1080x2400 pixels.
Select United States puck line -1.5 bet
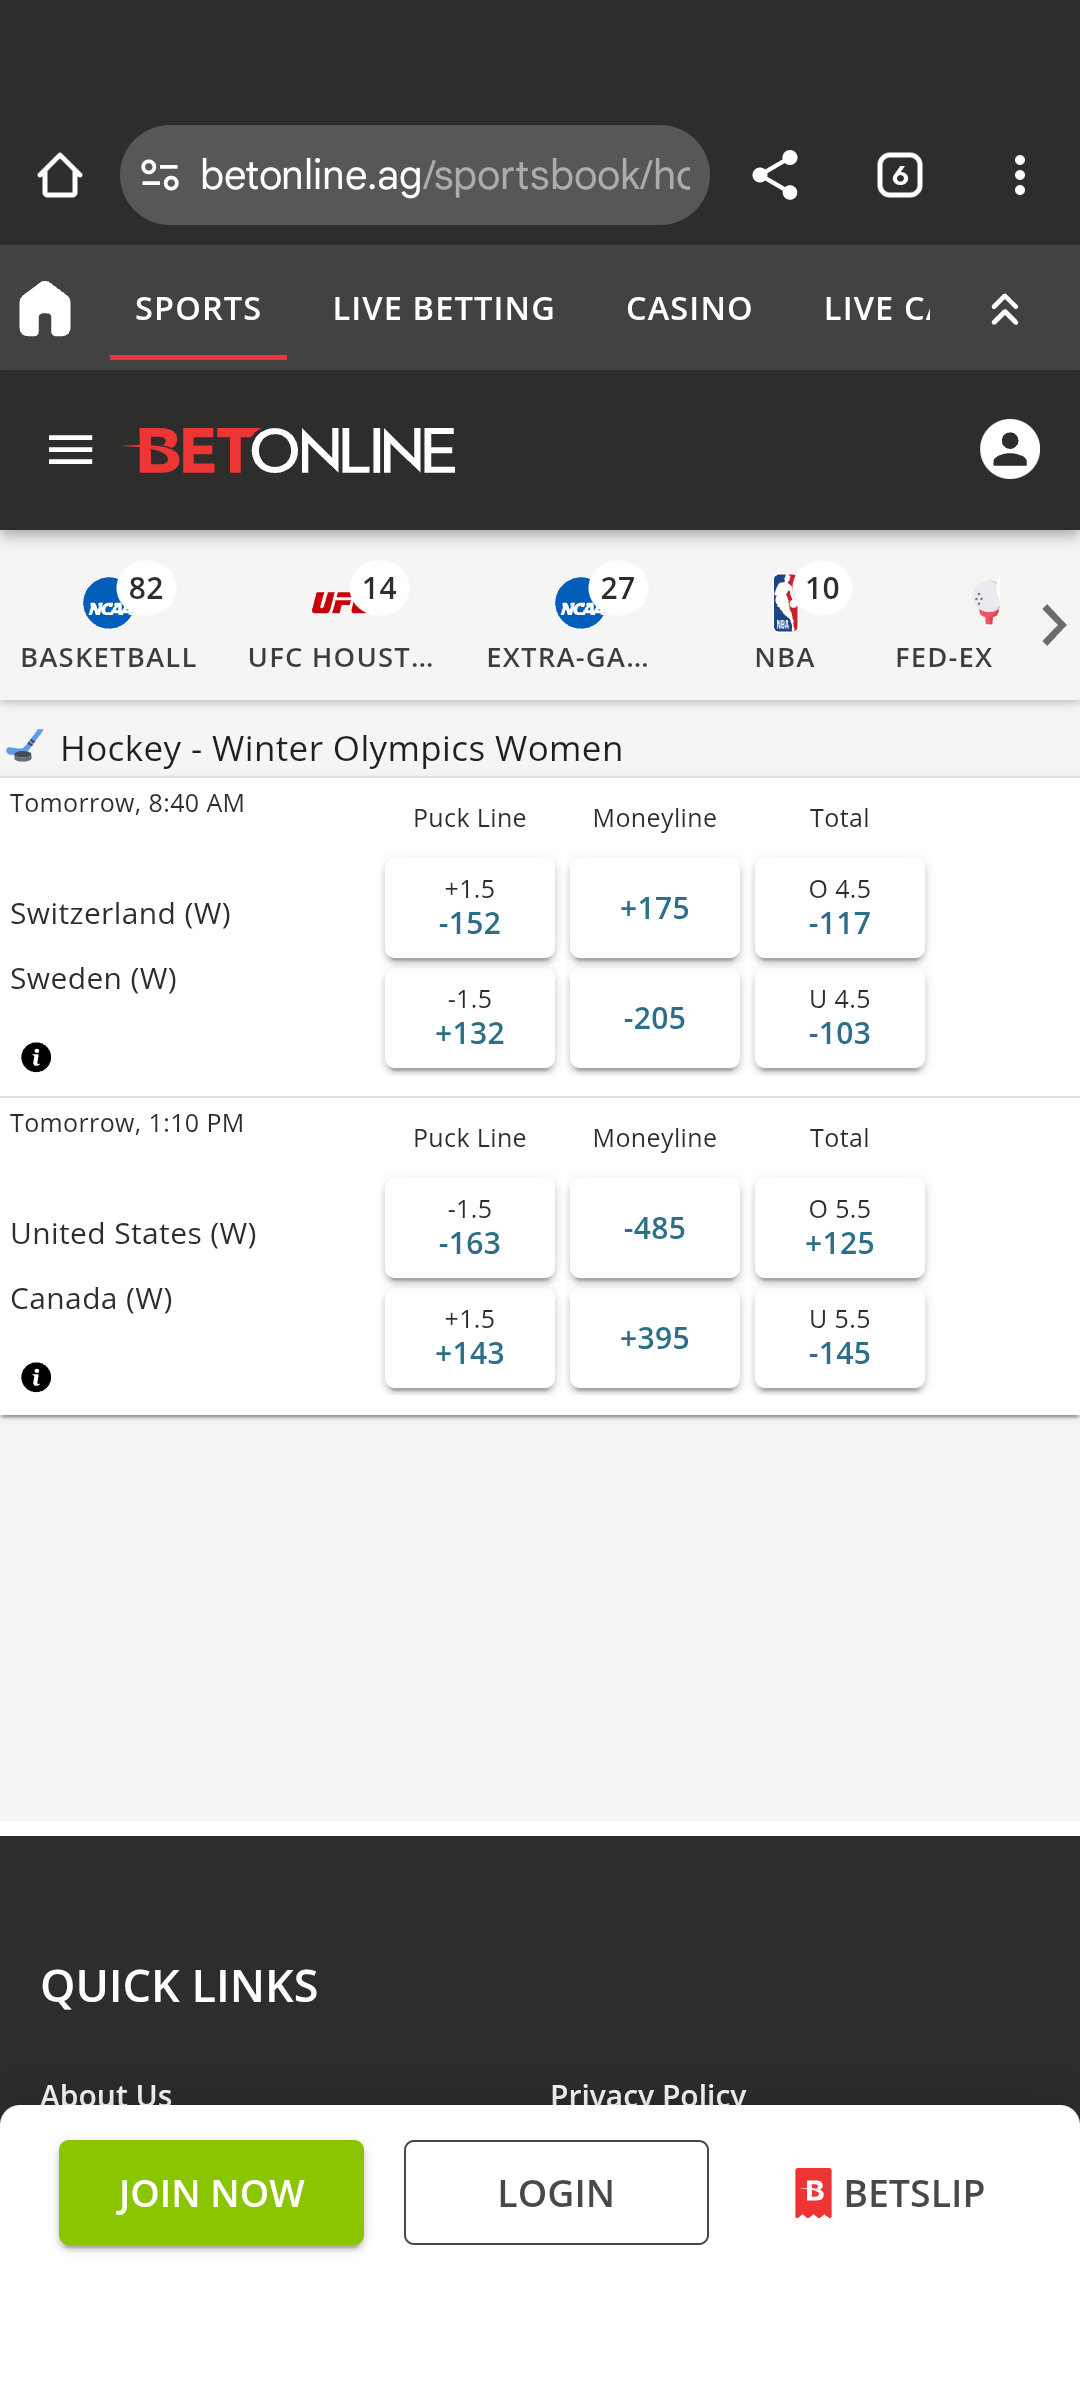click(469, 1228)
